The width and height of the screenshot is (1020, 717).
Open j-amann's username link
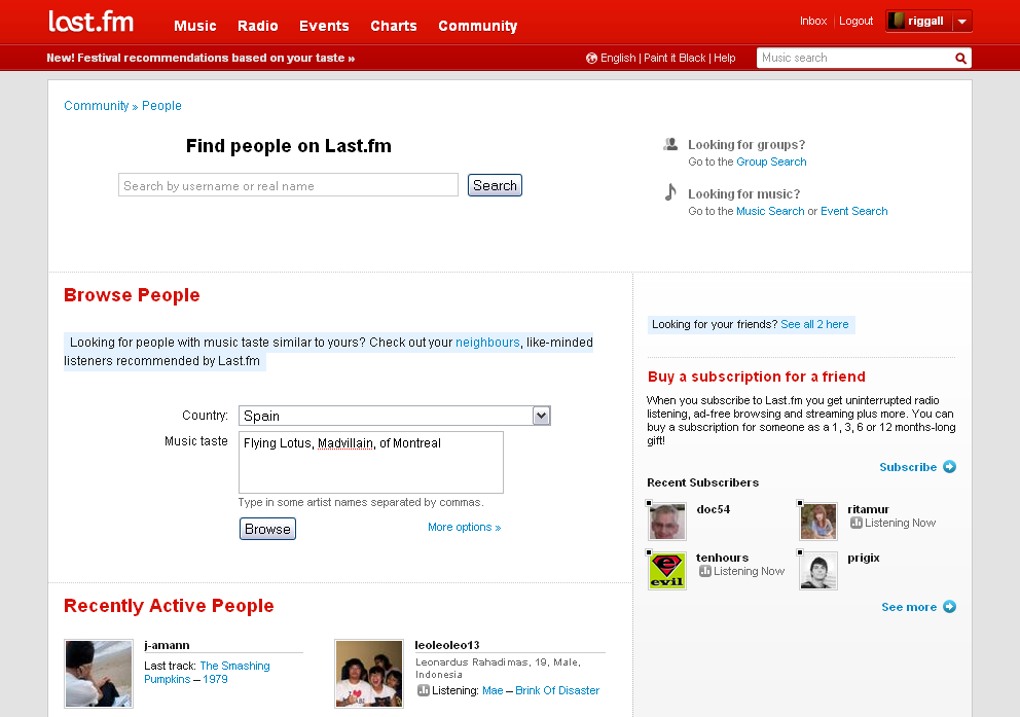click(167, 645)
